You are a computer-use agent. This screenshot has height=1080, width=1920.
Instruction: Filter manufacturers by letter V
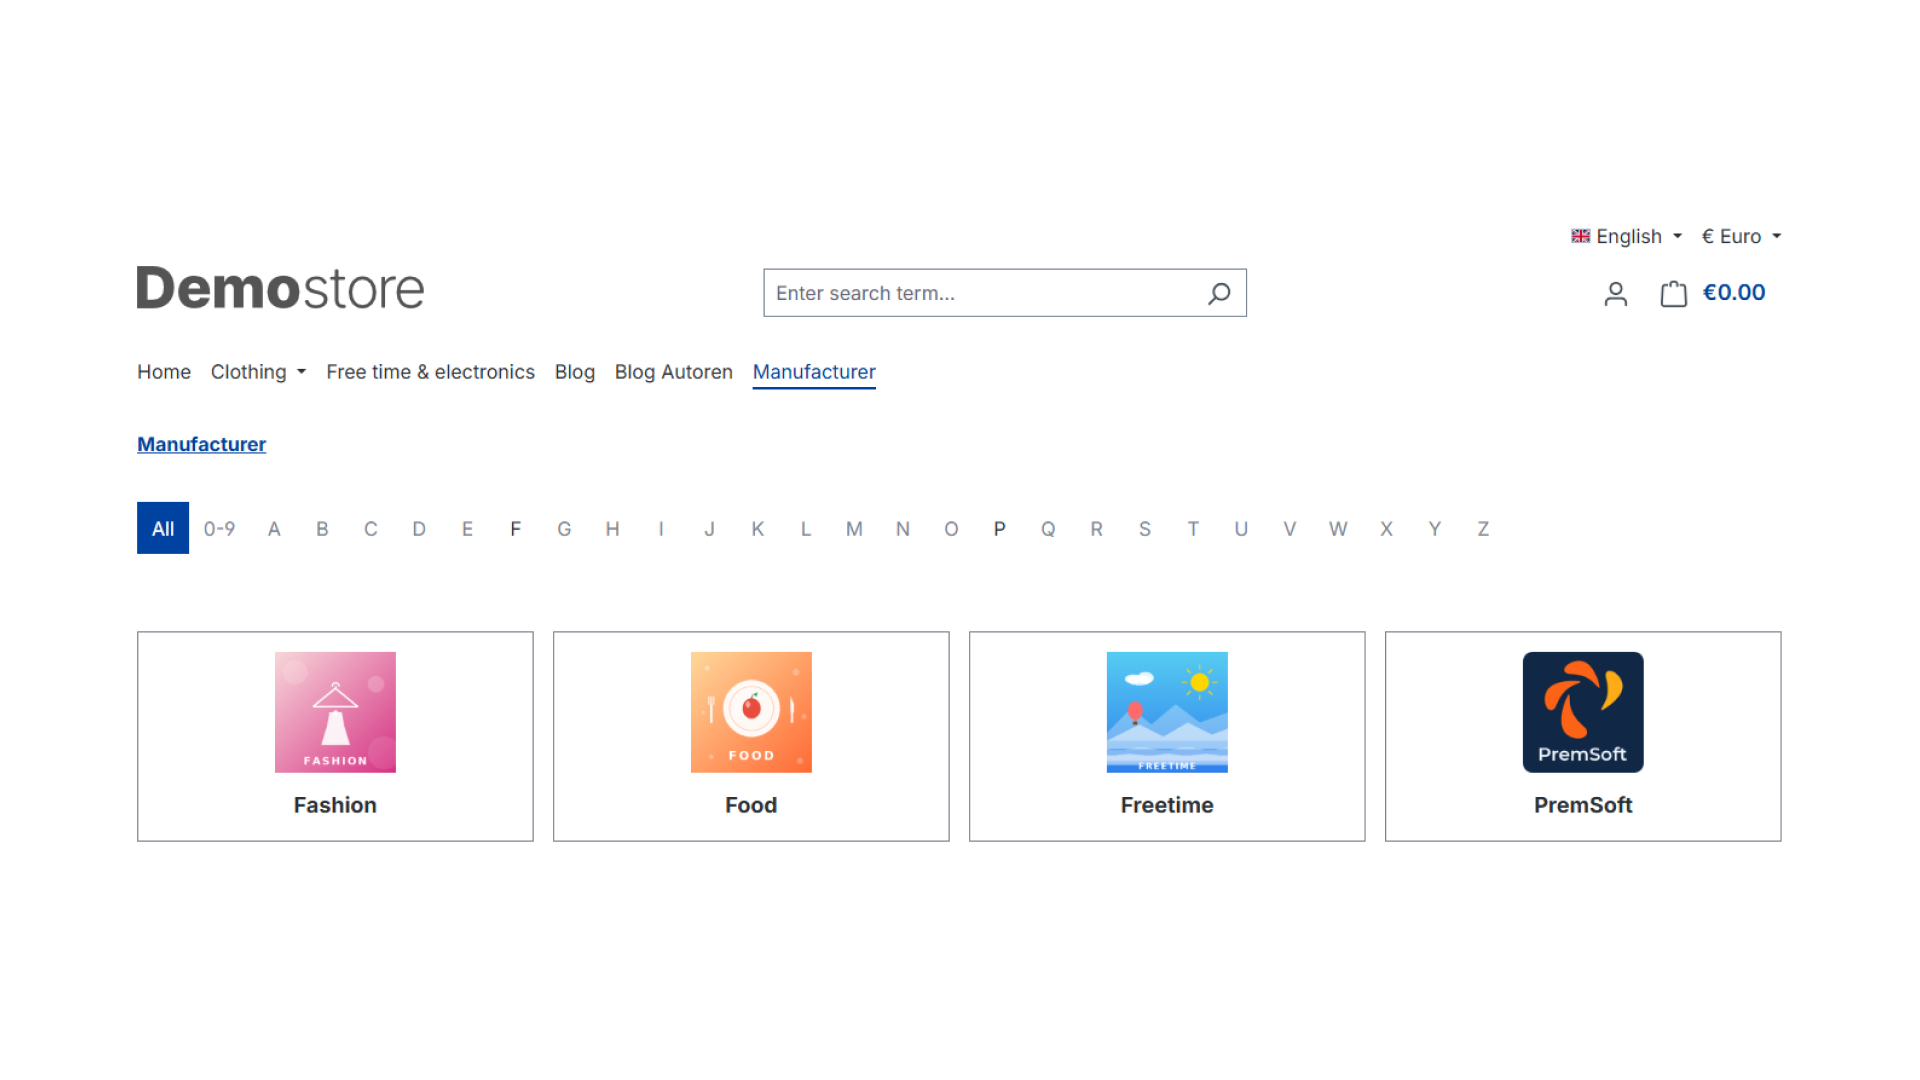tap(1290, 528)
